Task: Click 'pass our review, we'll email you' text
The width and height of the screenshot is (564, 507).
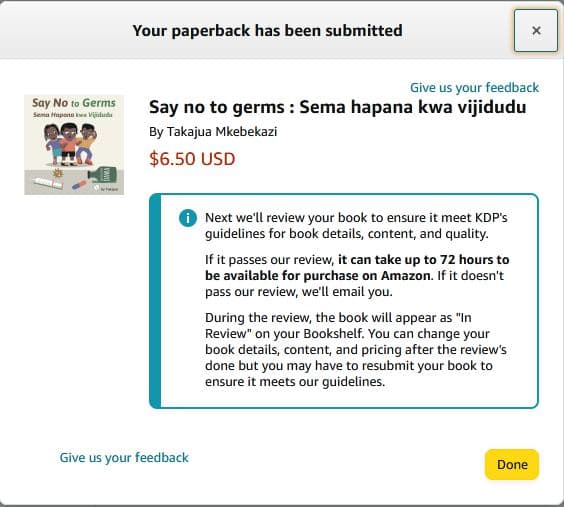Action: tap(299, 292)
